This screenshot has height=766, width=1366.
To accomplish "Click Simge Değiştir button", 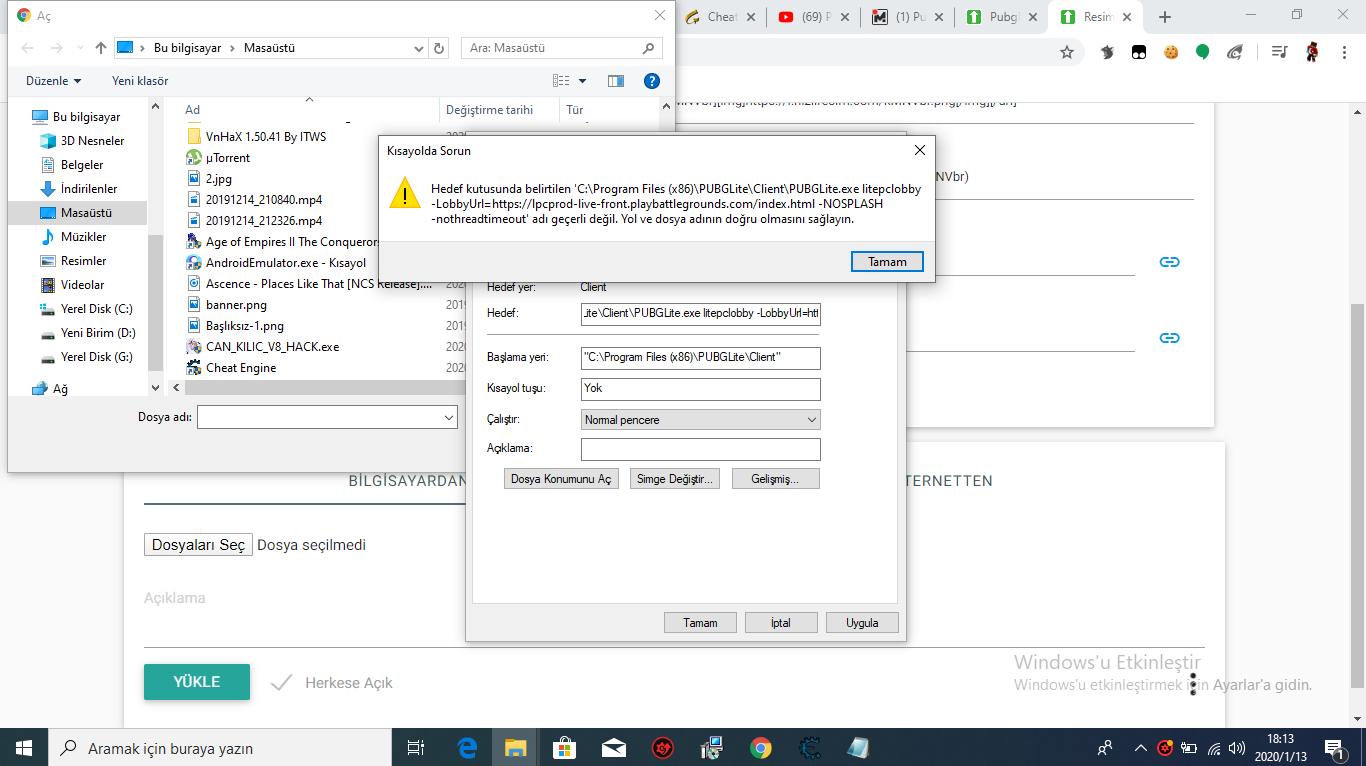I will pos(675,479).
